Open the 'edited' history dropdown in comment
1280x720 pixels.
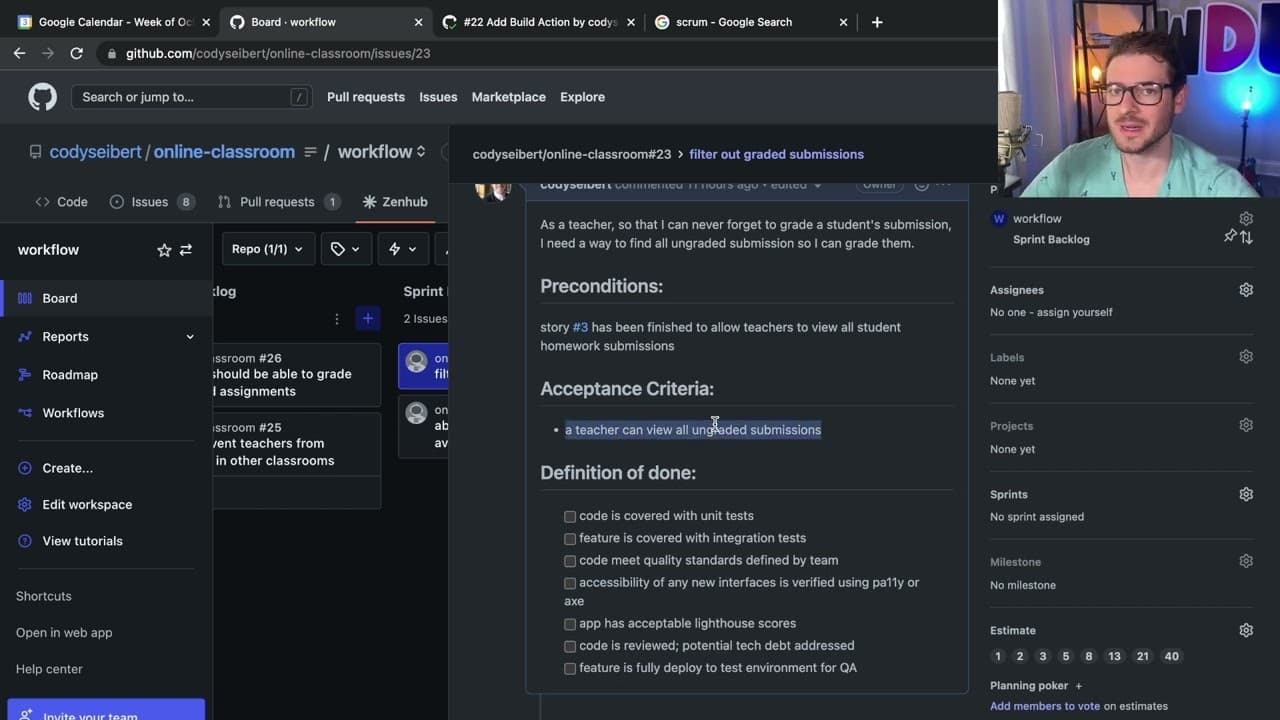click(796, 185)
